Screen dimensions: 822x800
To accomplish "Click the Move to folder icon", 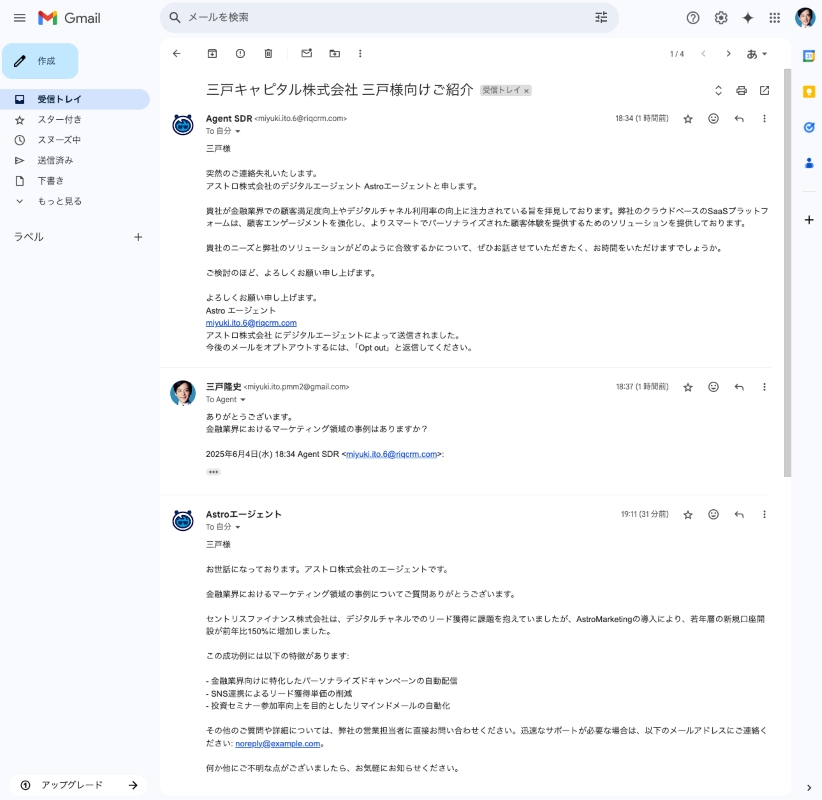I will 334,53.
